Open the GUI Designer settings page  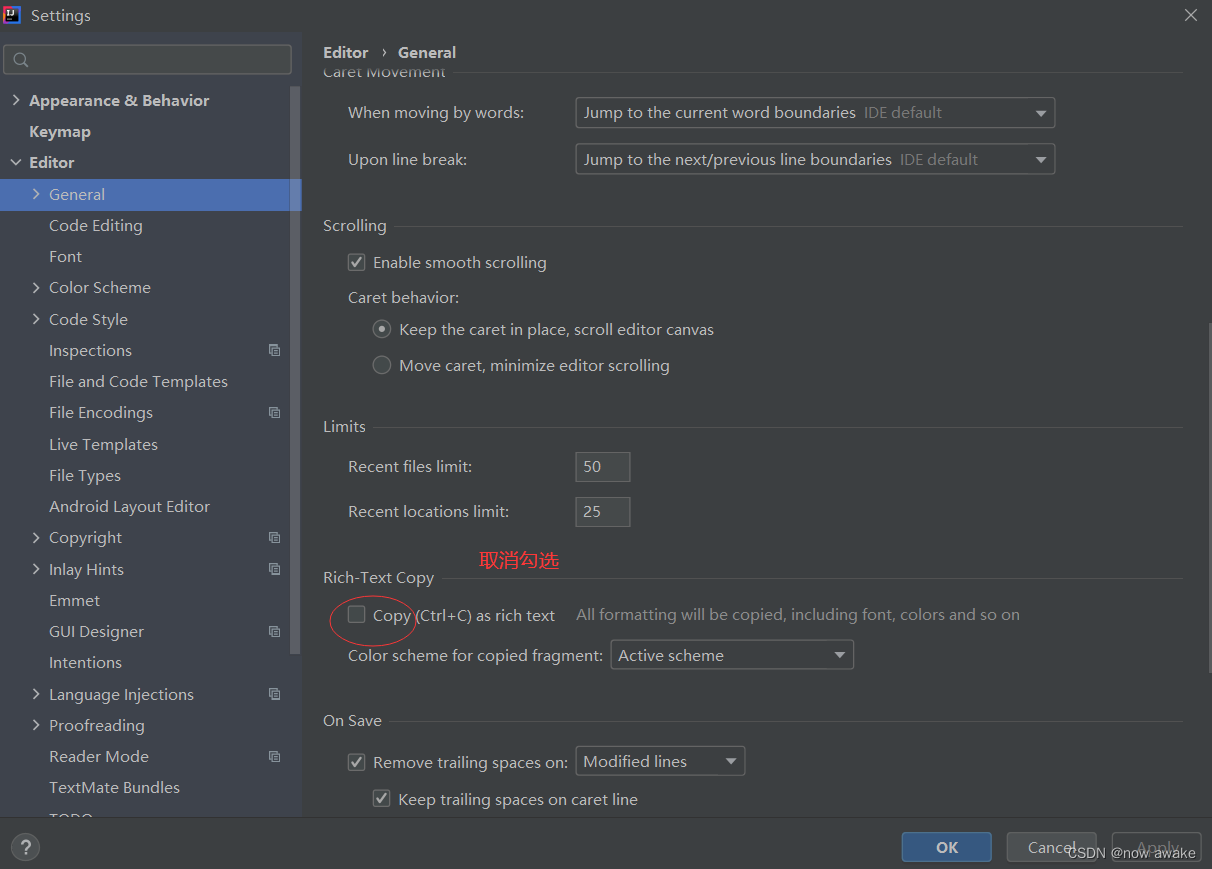pos(96,631)
